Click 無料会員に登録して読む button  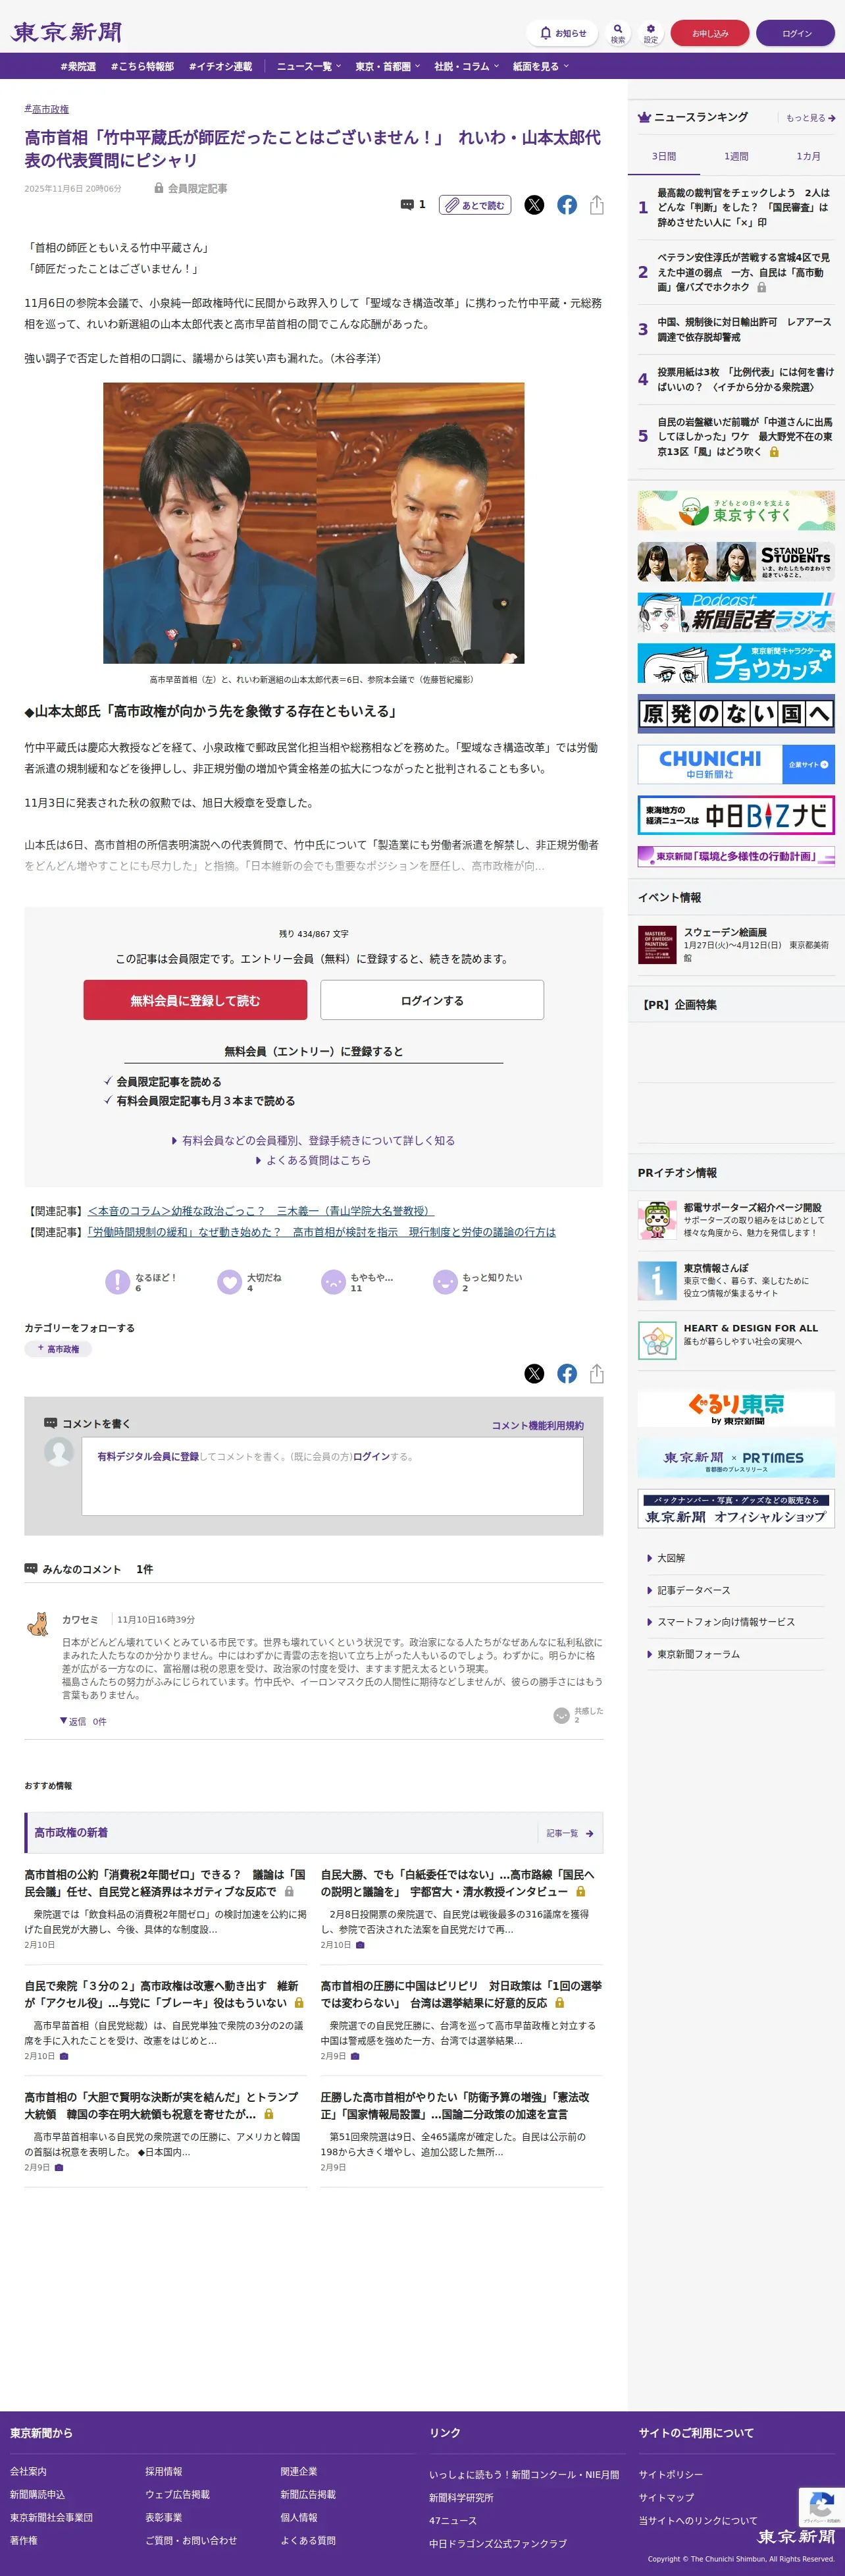[x=195, y=1000]
